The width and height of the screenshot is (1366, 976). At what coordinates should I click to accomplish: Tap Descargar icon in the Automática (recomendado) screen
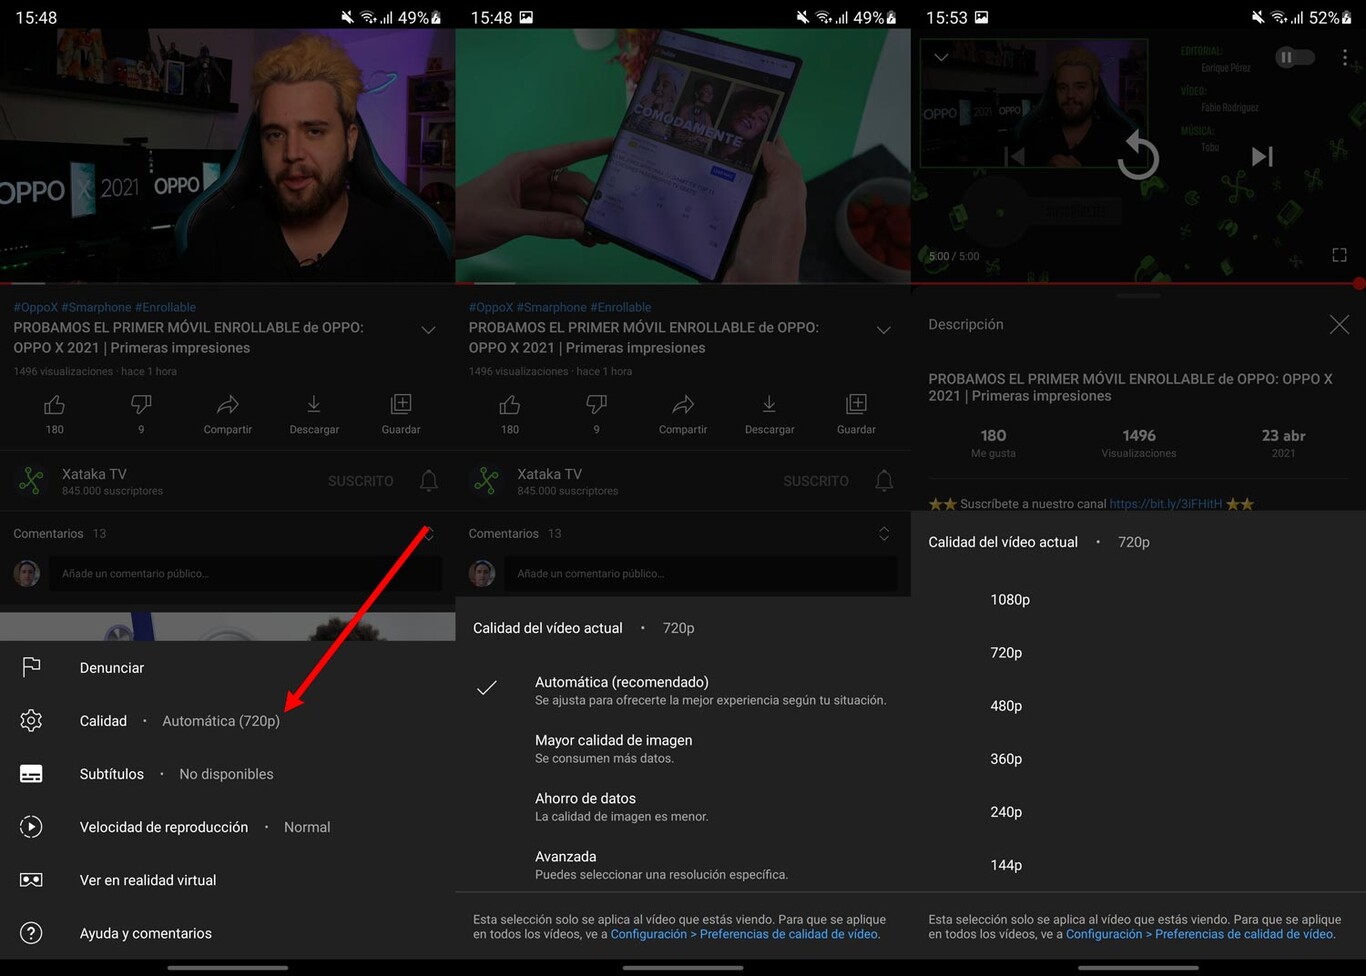pyautogui.click(x=769, y=404)
